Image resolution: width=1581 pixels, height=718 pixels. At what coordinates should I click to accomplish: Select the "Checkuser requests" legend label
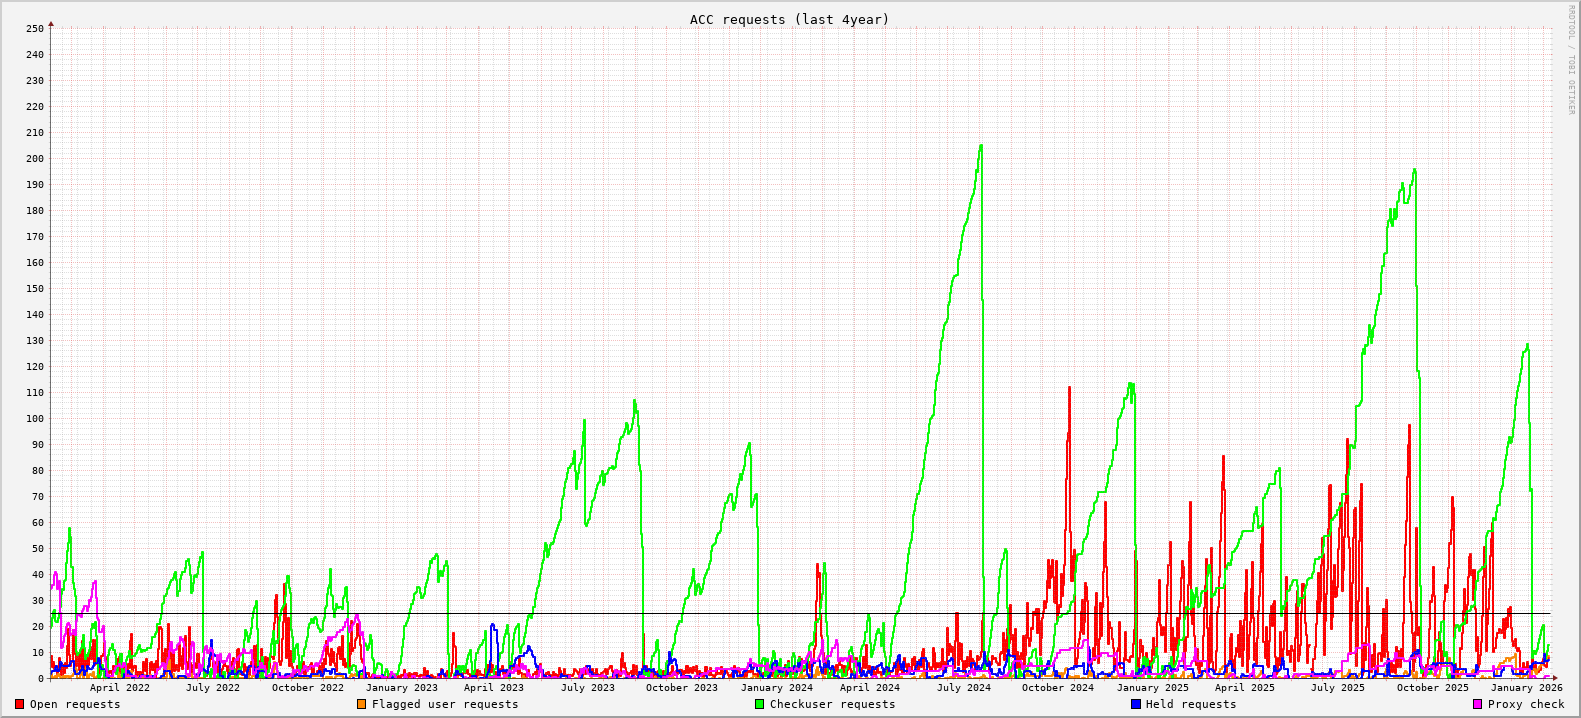[832, 704]
